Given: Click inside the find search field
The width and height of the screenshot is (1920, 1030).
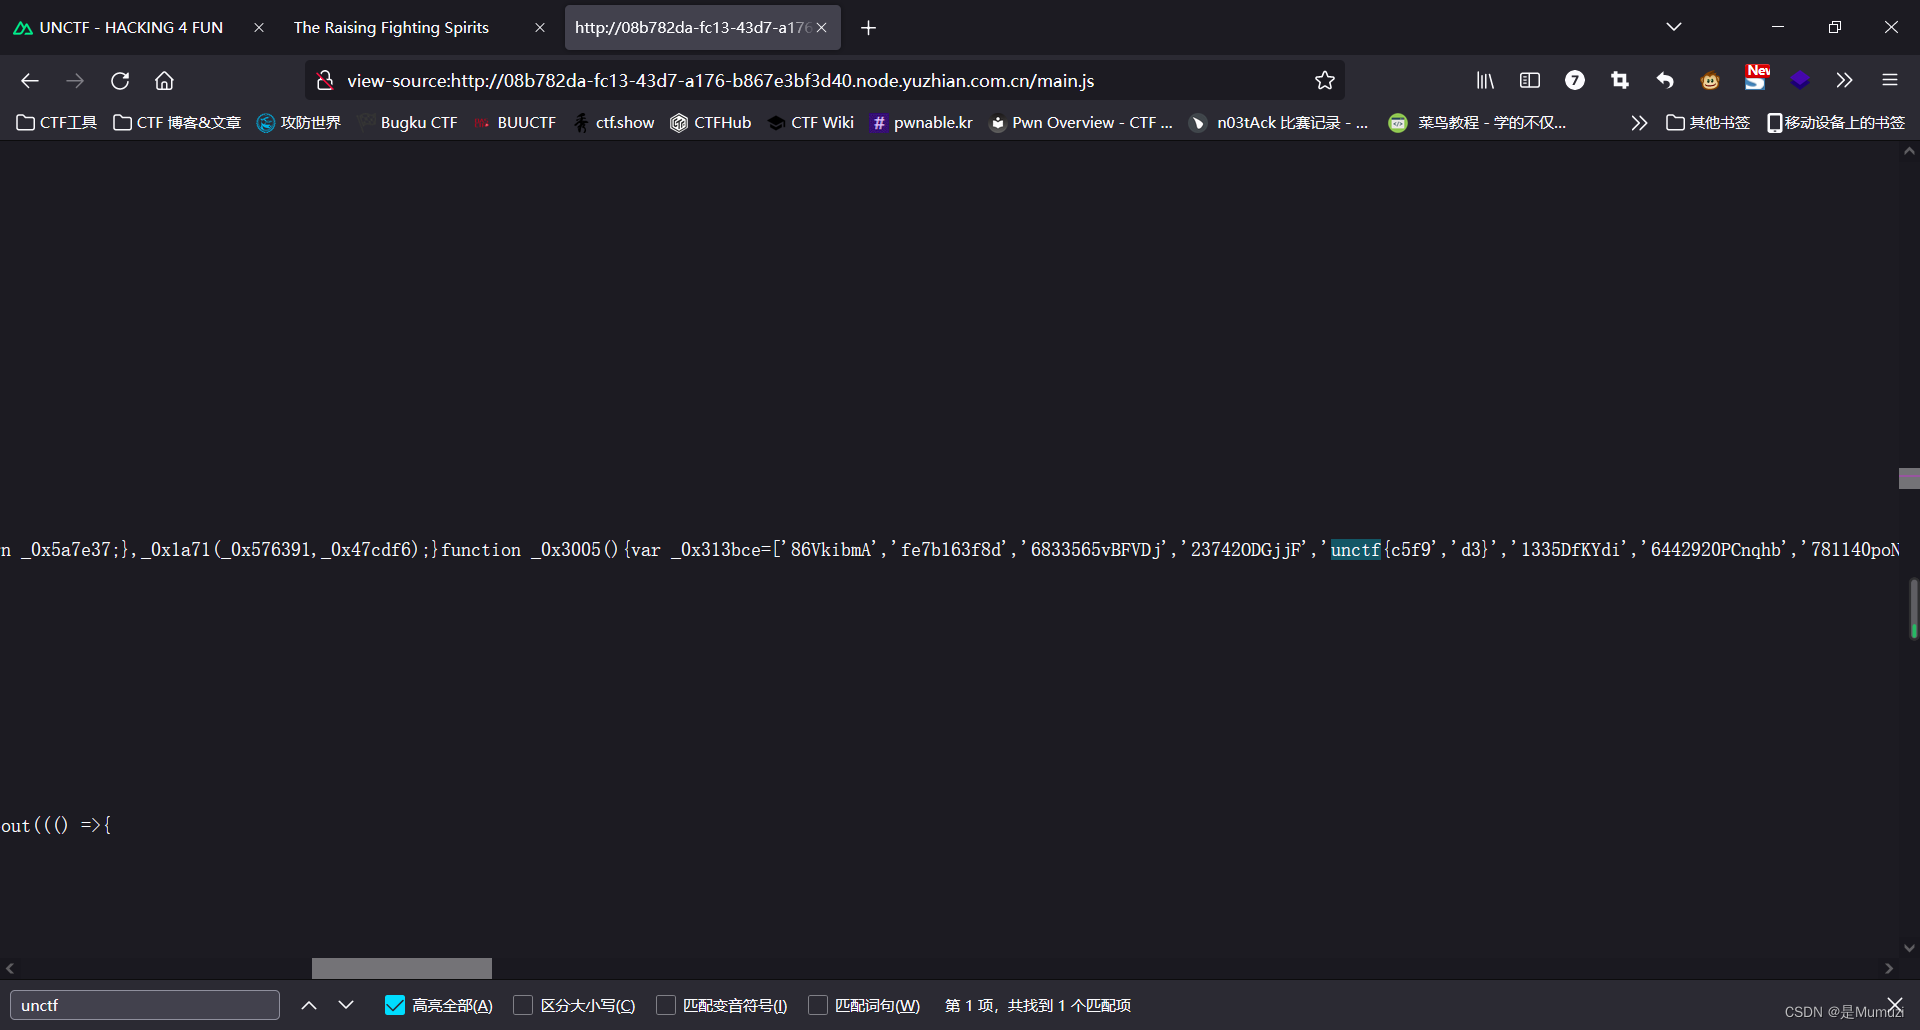Looking at the screenshot, I should (x=144, y=1005).
